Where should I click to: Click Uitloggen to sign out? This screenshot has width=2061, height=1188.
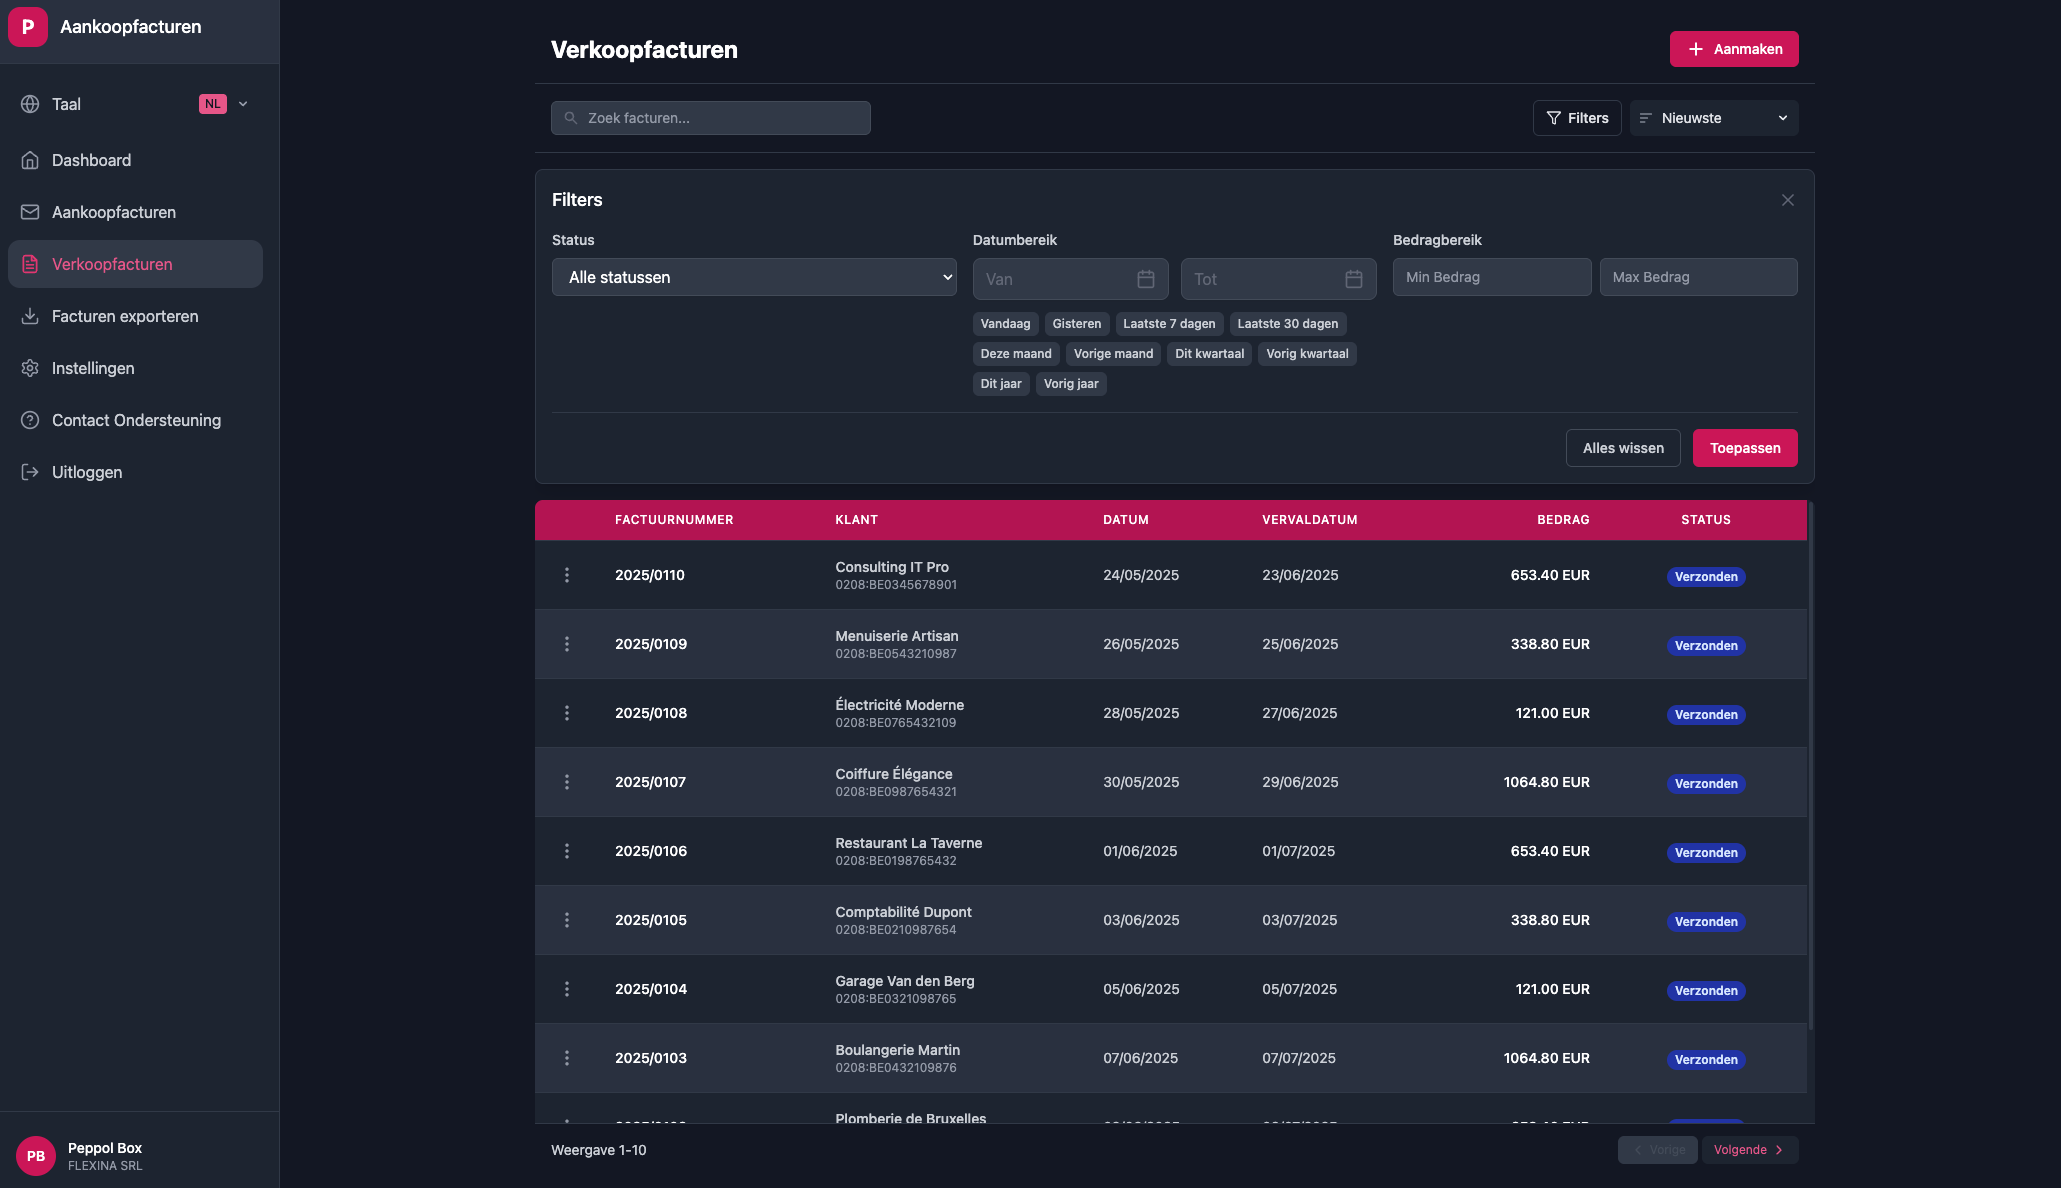point(135,472)
